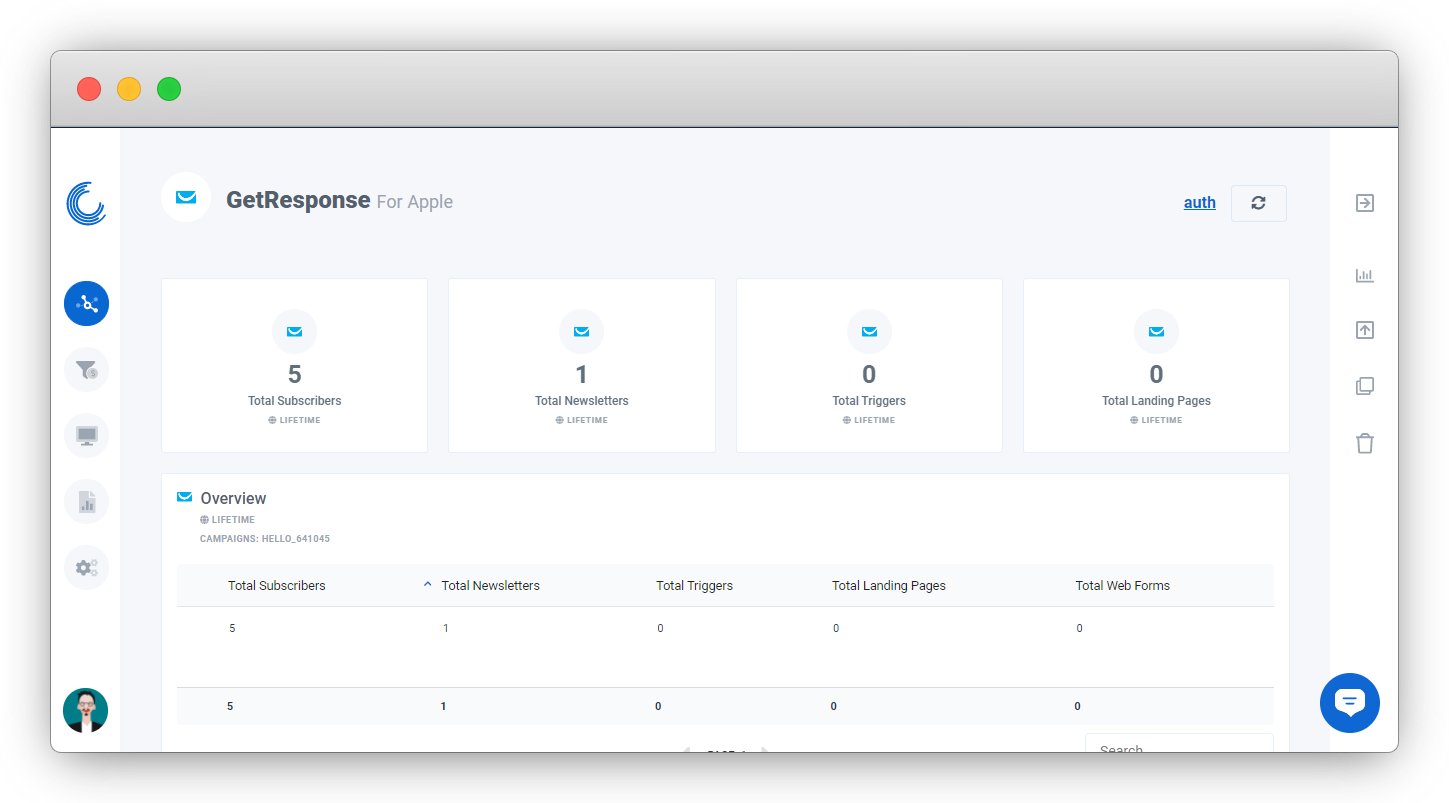This screenshot has width=1449, height=803.
Task: Click the 'Total Newsletters' card label
Action: 582,401
